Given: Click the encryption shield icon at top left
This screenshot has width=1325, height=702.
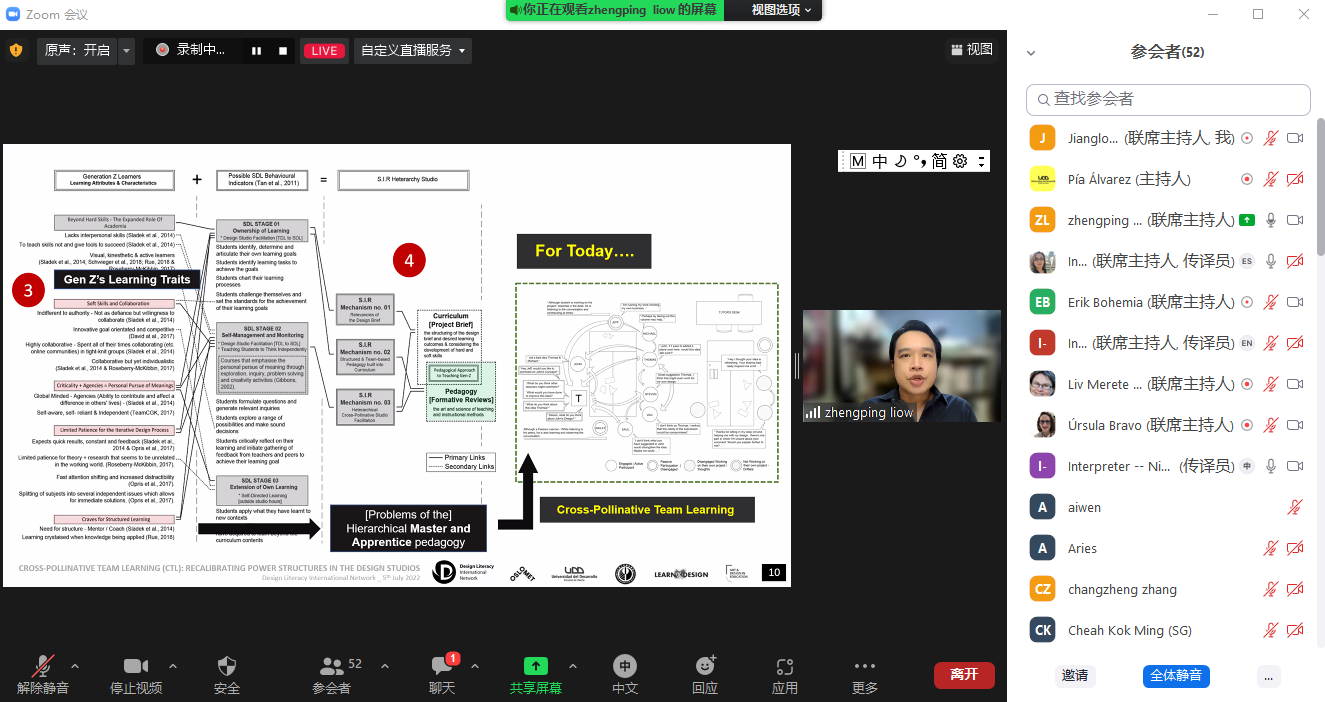Looking at the screenshot, I should pyautogui.click(x=16, y=50).
